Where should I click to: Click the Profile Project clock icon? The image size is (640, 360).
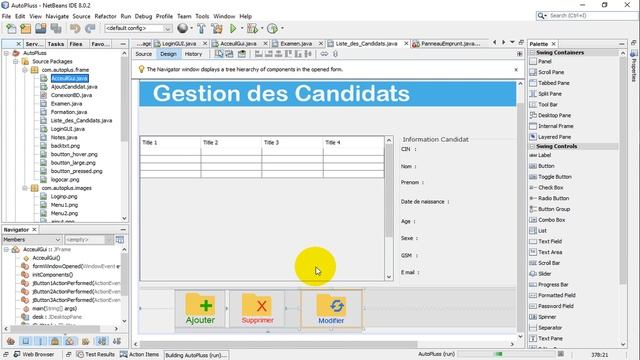tap(272, 28)
